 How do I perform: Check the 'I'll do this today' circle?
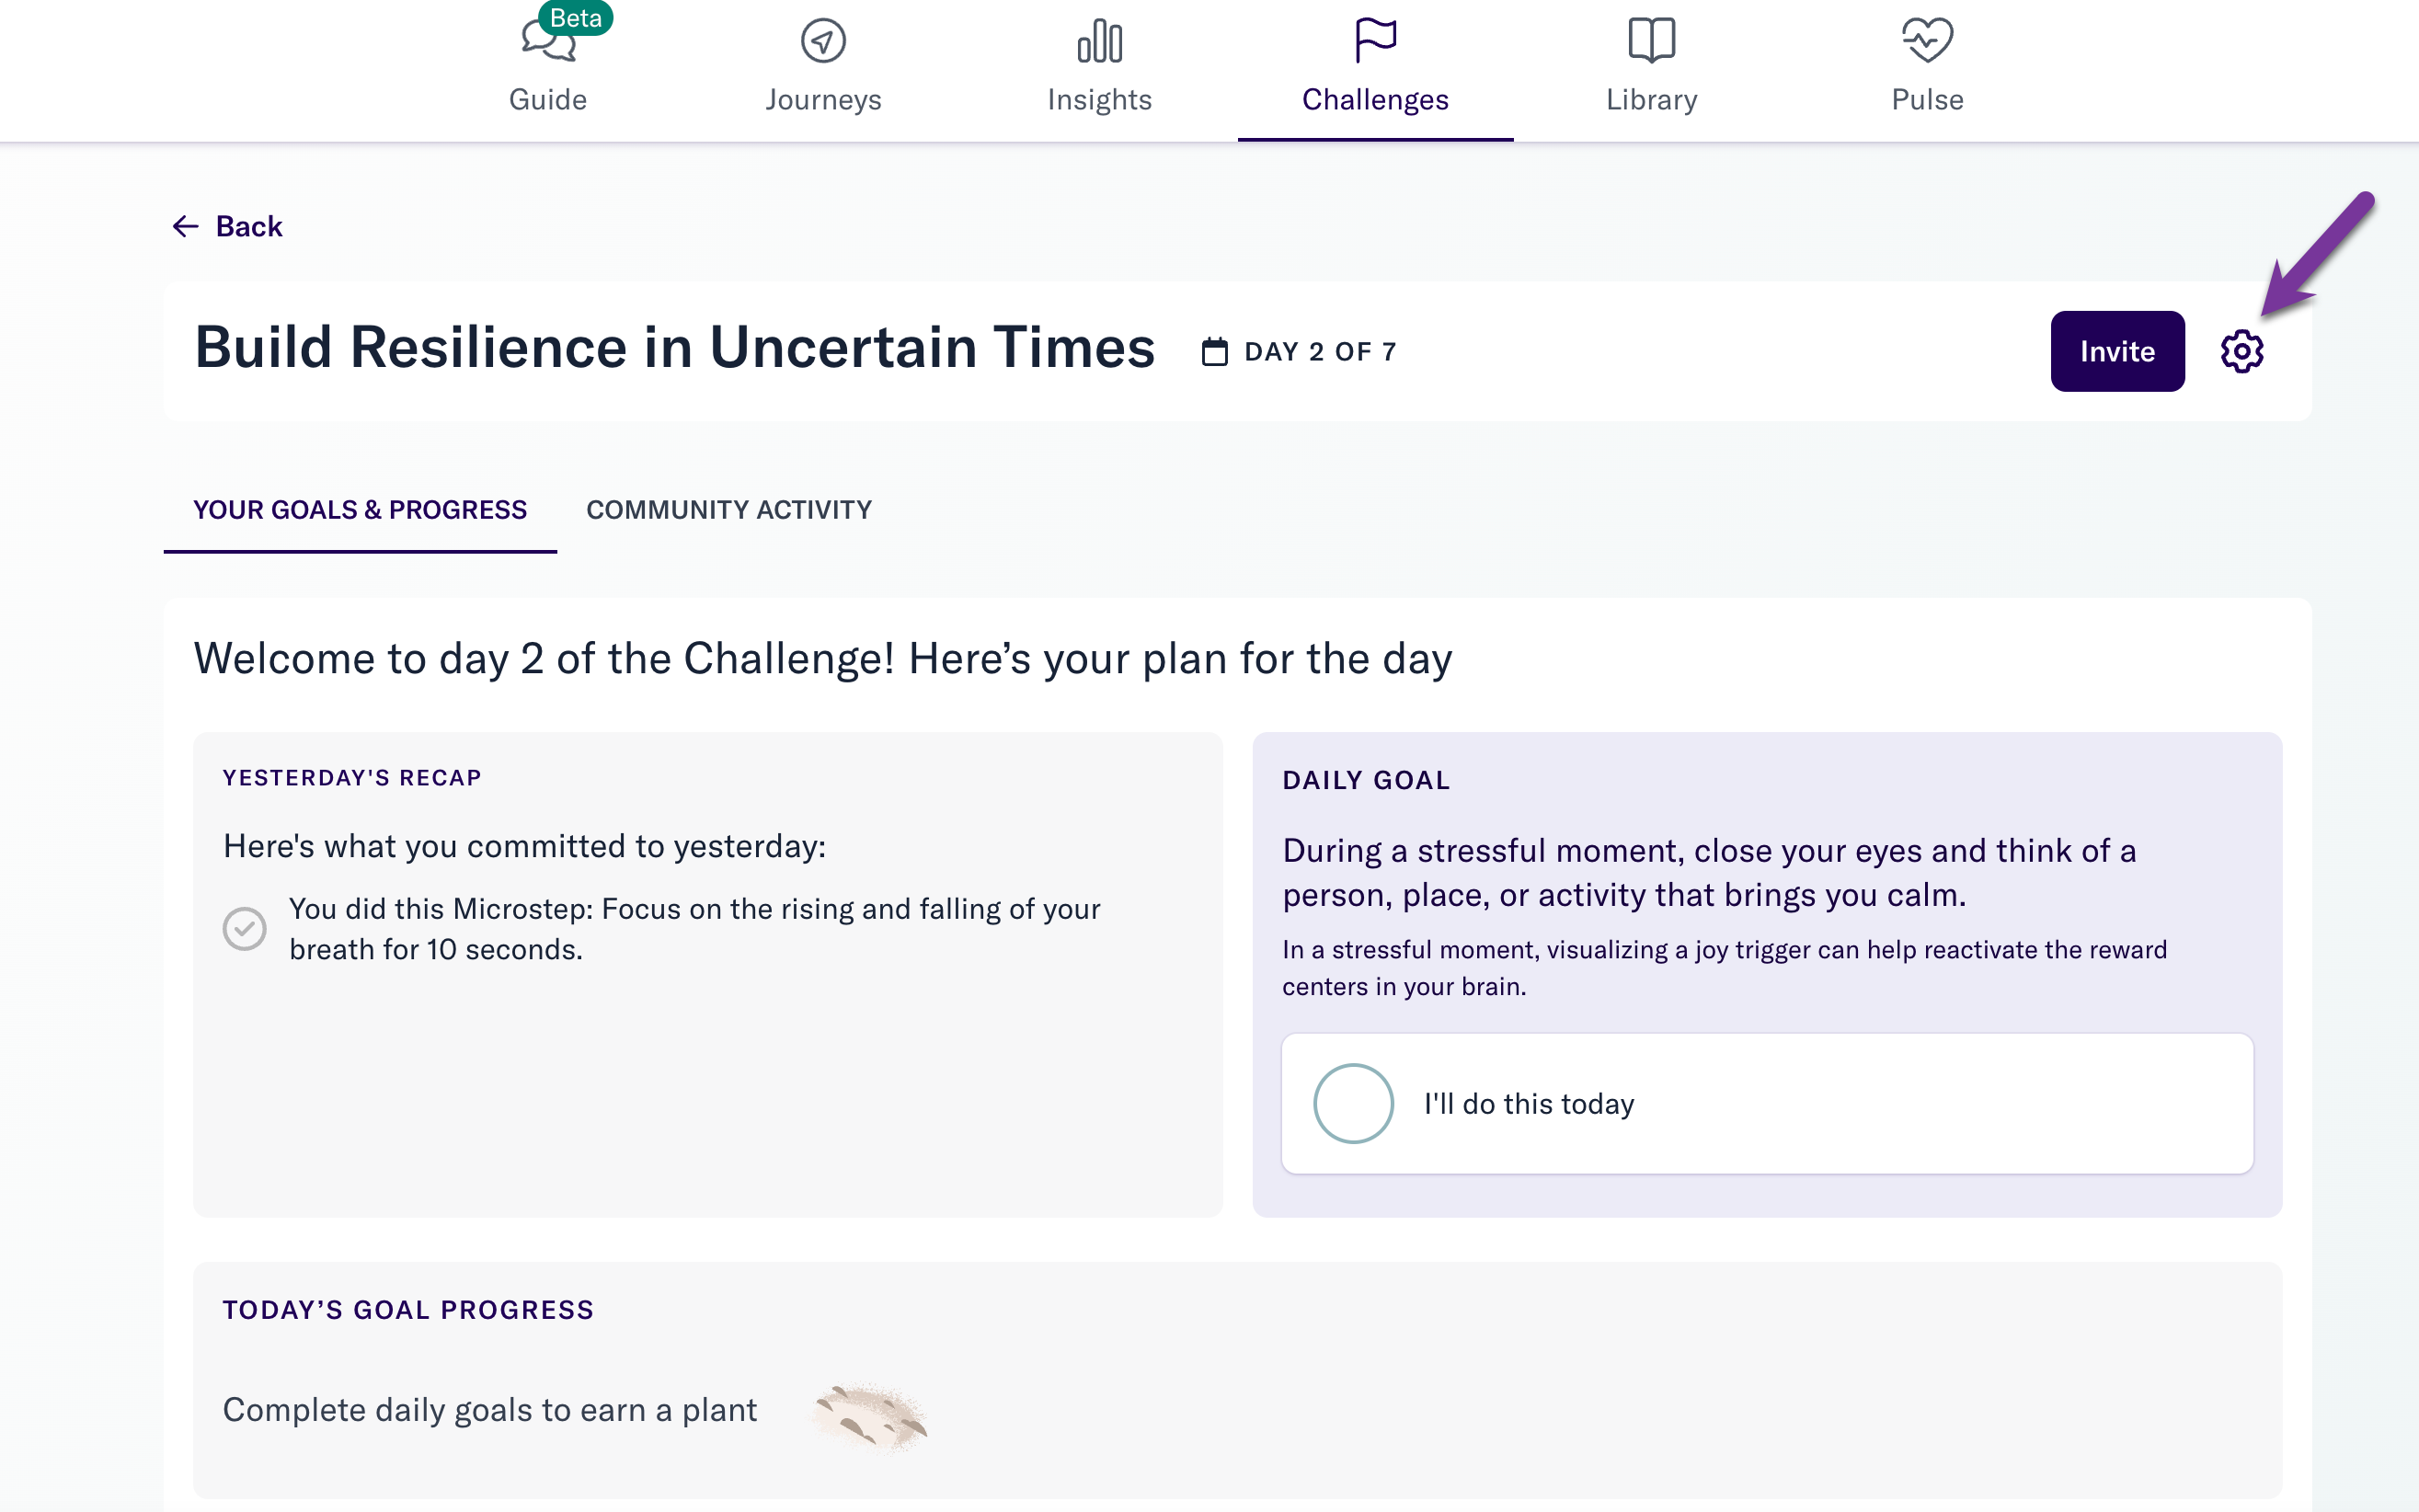[x=1353, y=1103]
